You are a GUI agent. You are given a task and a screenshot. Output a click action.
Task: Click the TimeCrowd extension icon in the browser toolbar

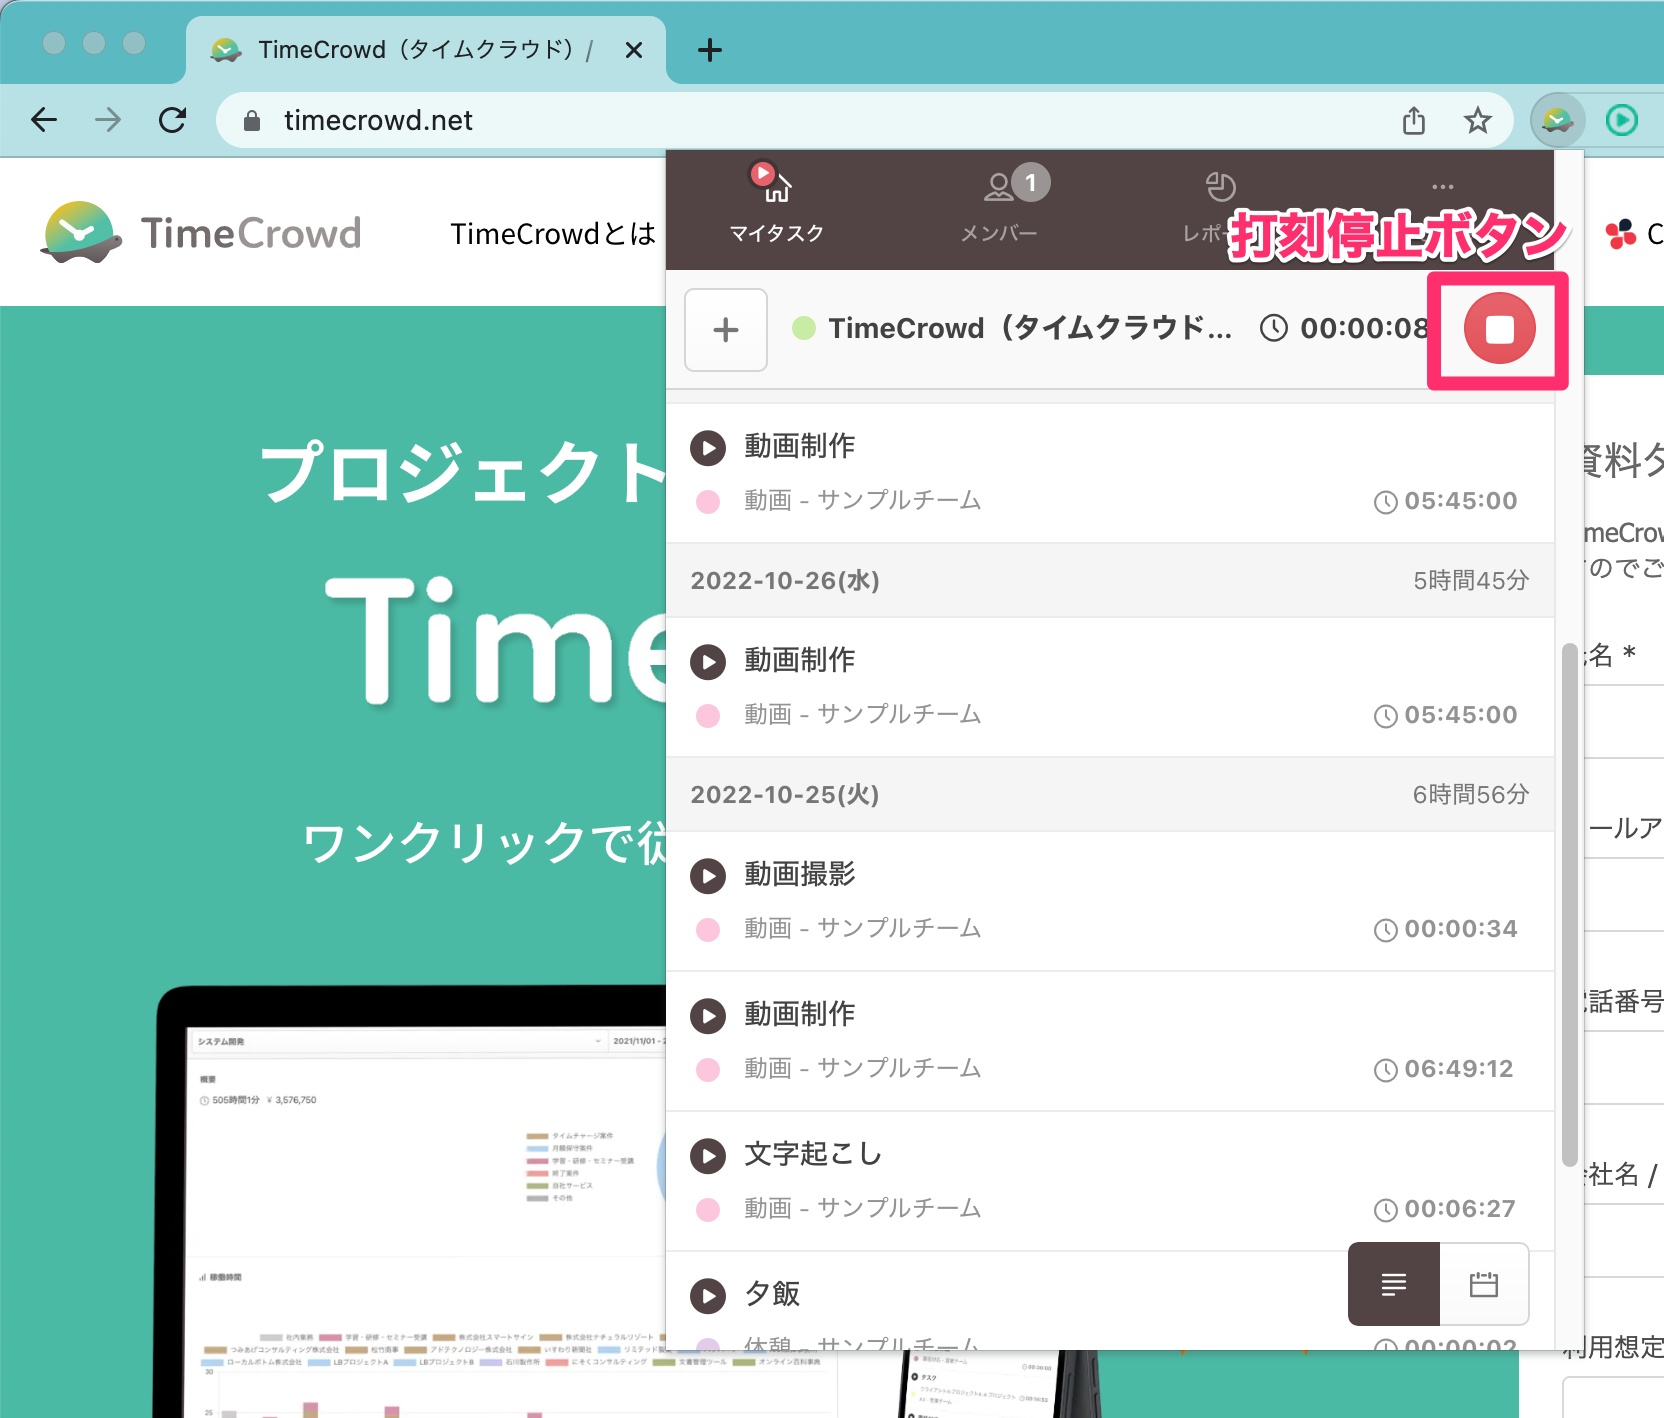(x=1557, y=120)
